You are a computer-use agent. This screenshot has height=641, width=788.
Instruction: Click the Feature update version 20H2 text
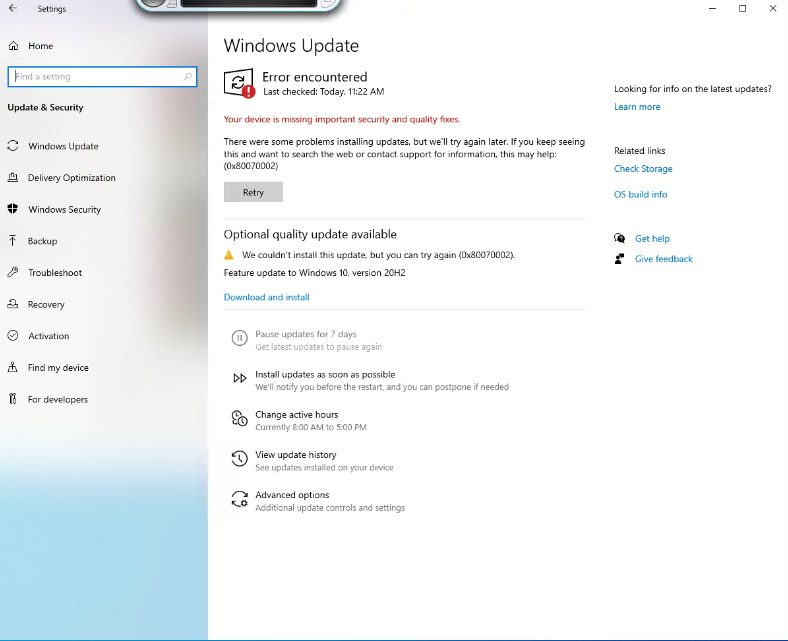(x=314, y=273)
